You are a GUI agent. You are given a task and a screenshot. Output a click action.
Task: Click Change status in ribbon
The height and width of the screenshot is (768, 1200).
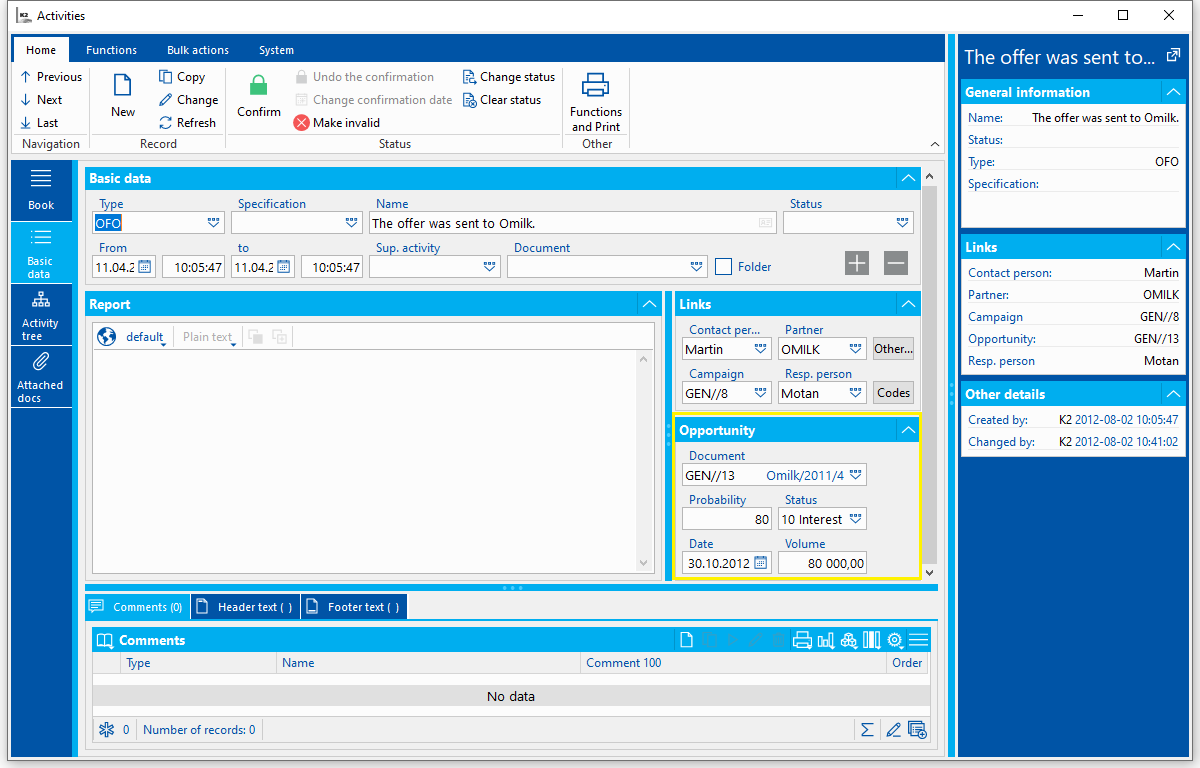tap(509, 77)
